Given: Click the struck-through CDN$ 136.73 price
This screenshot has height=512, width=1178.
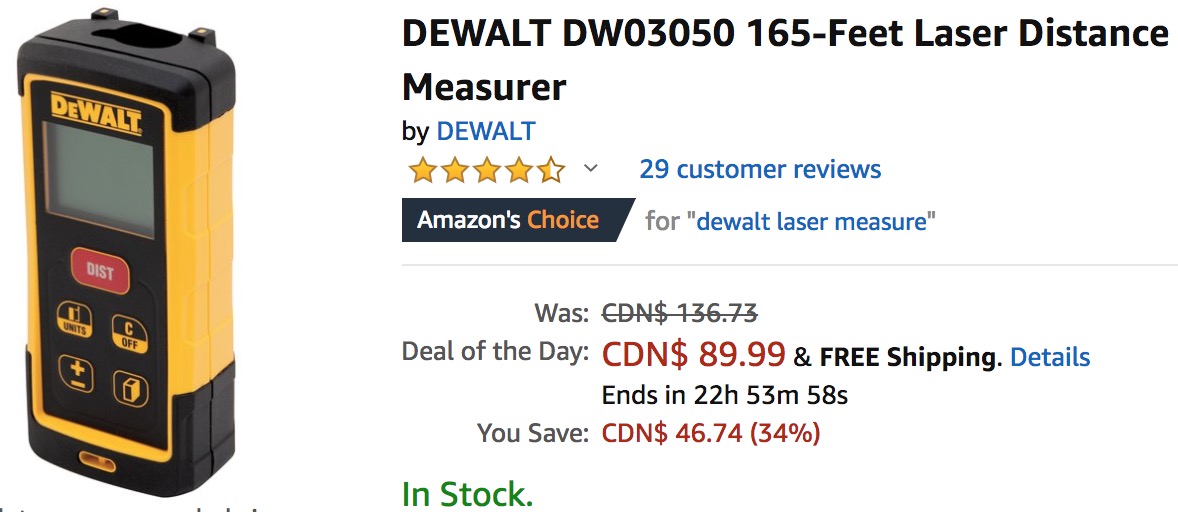Looking at the screenshot, I should tap(680, 312).
